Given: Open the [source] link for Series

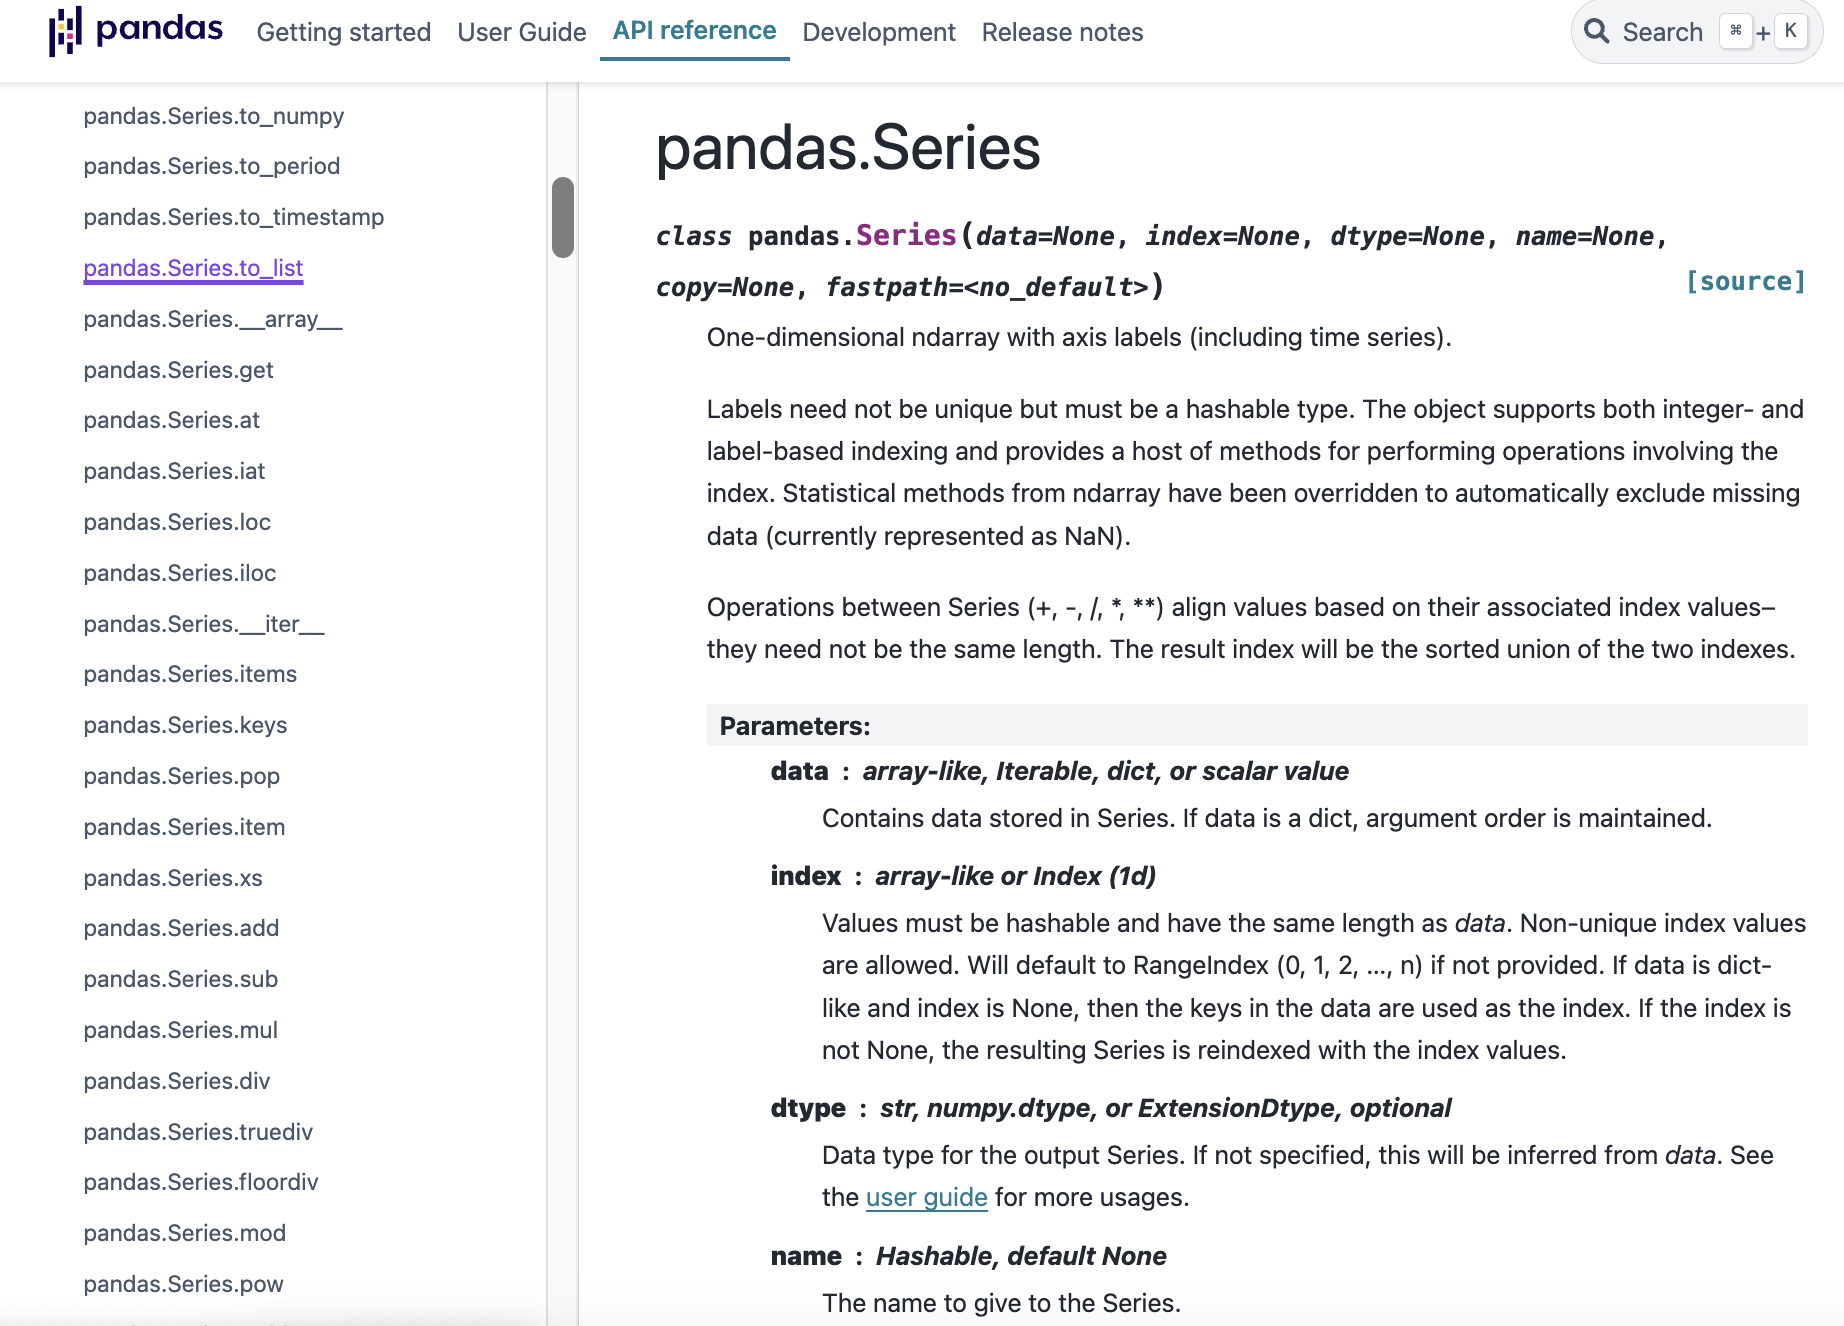Looking at the screenshot, I should click(x=1745, y=282).
